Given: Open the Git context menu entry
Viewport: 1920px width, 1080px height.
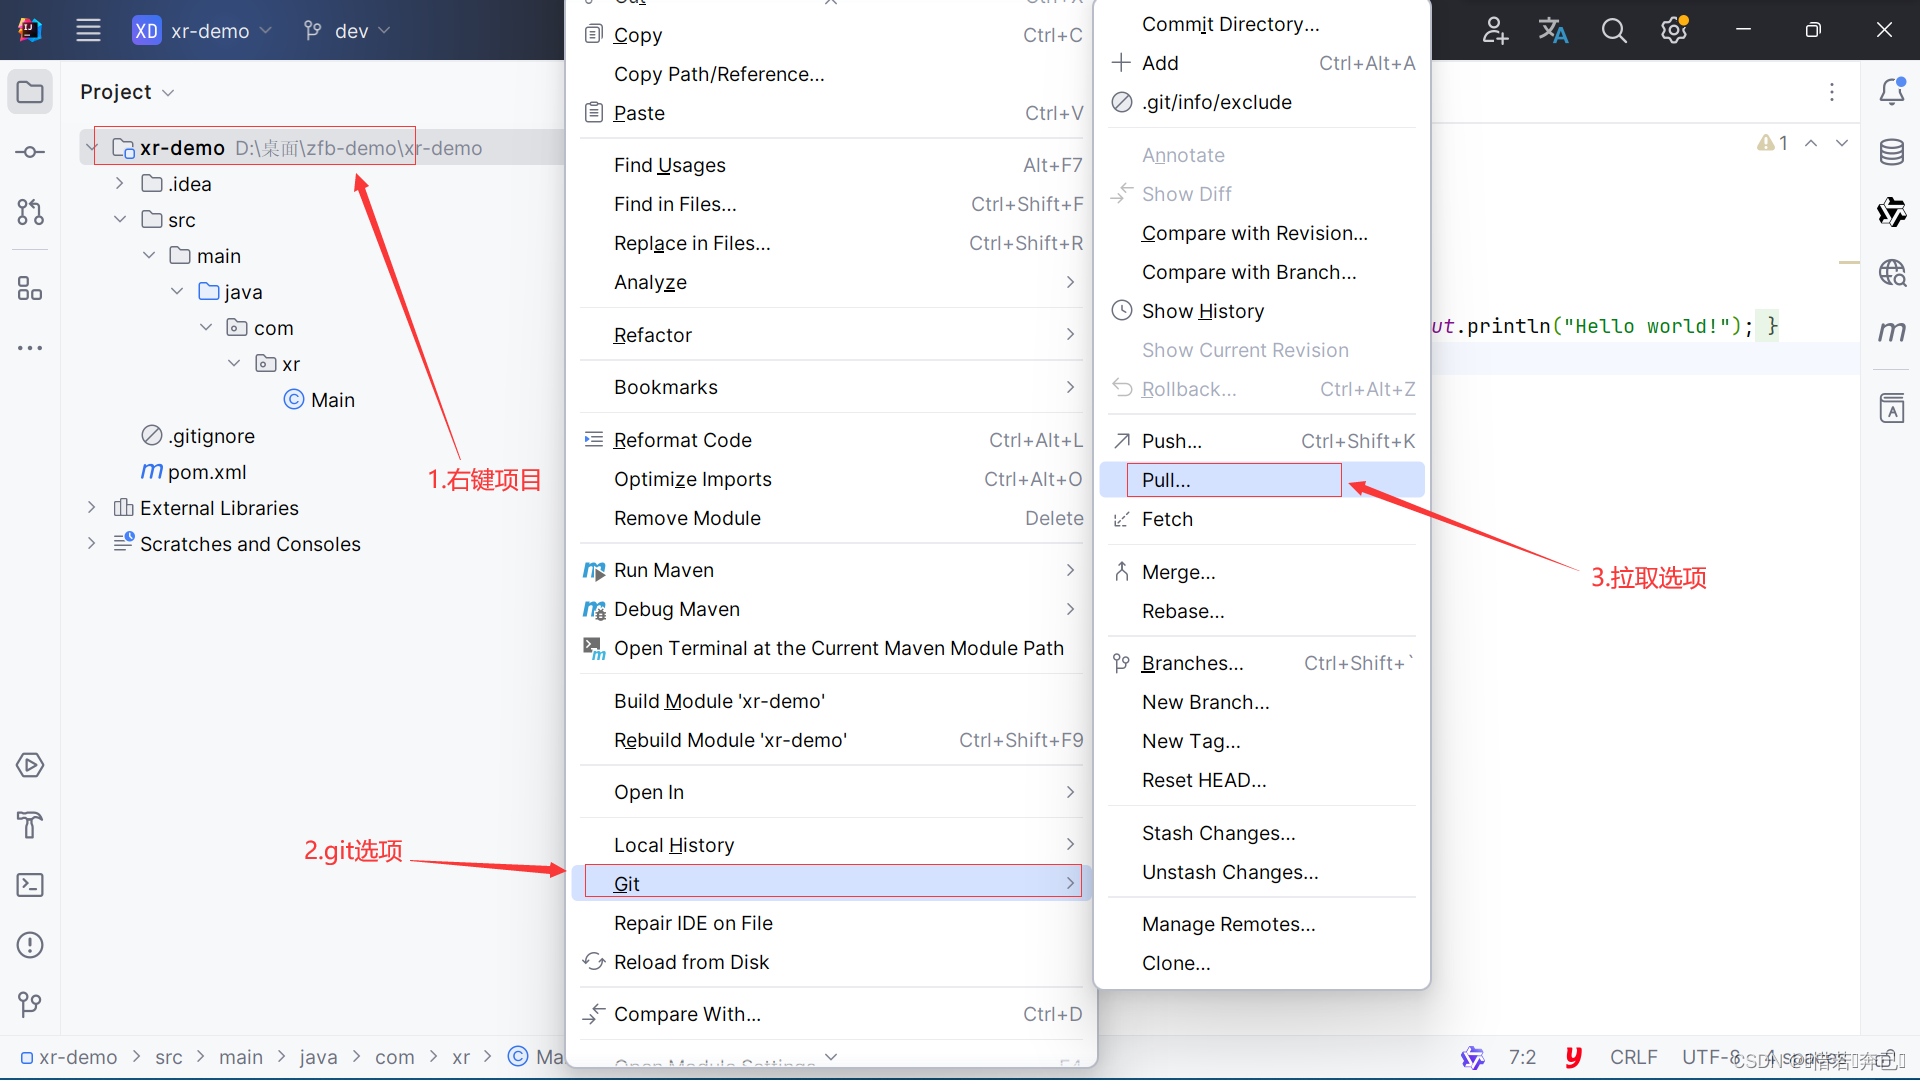Looking at the screenshot, I should 831,884.
